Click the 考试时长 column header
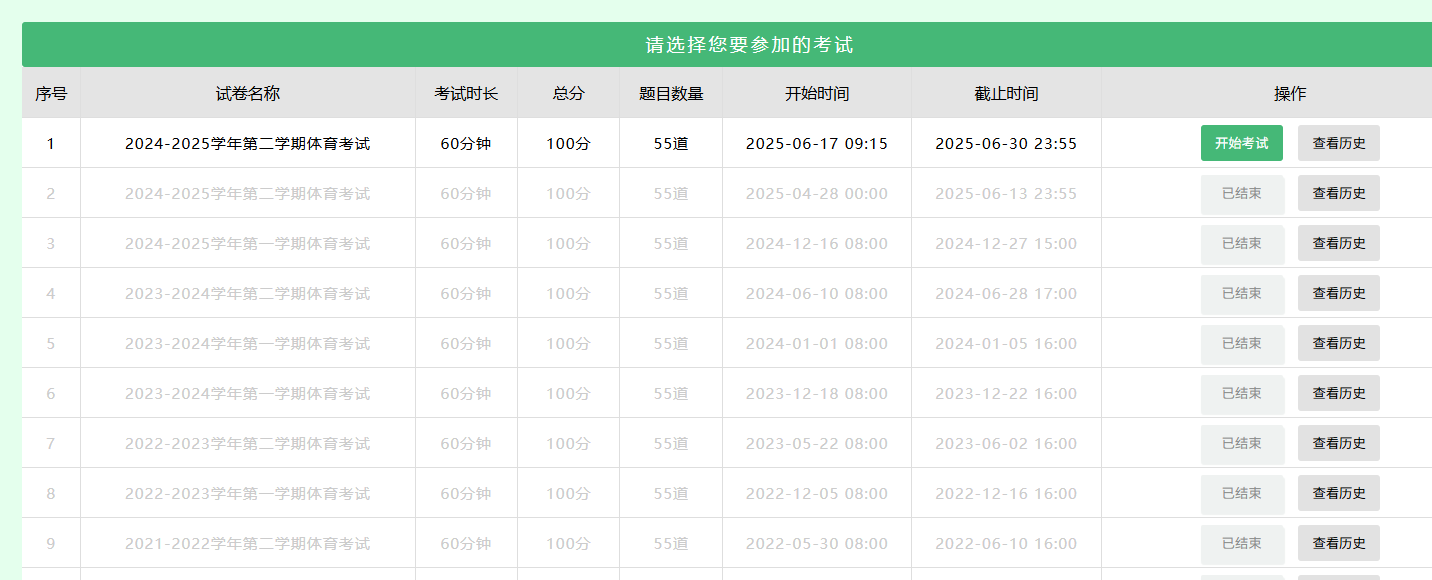The width and height of the screenshot is (1432, 580). (x=466, y=93)
